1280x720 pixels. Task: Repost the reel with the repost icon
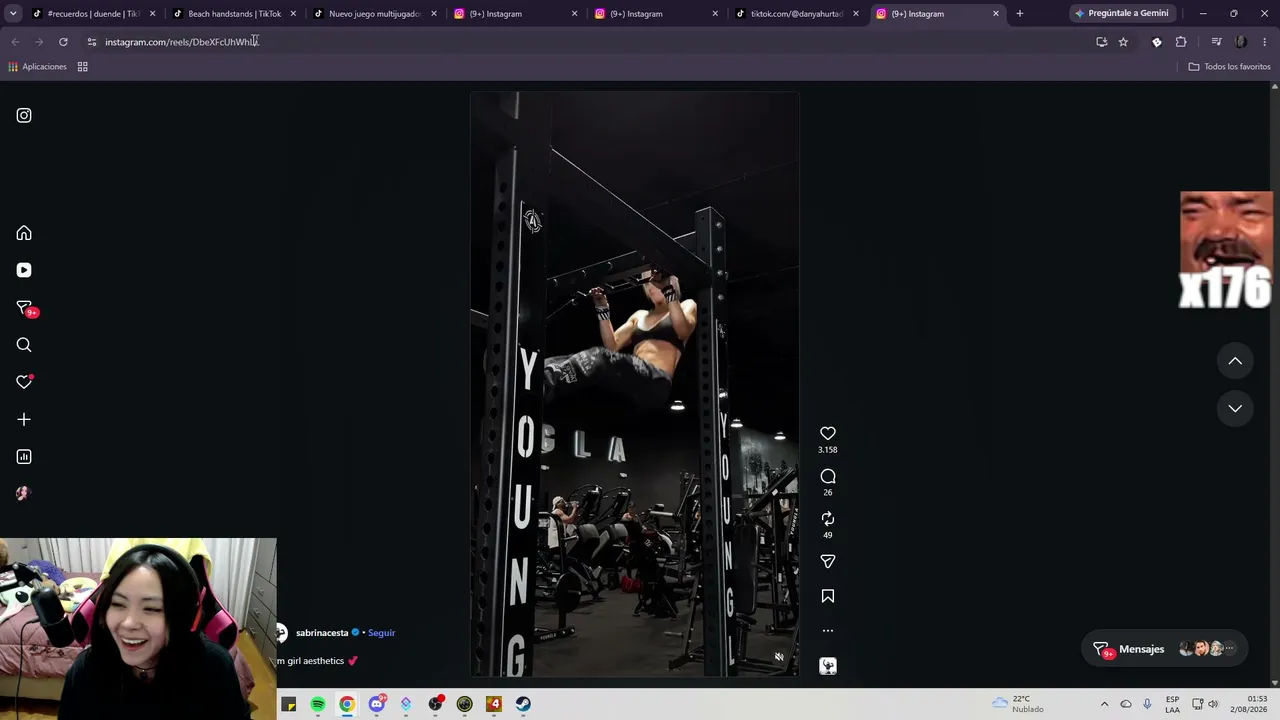click(x=828, y=518)
